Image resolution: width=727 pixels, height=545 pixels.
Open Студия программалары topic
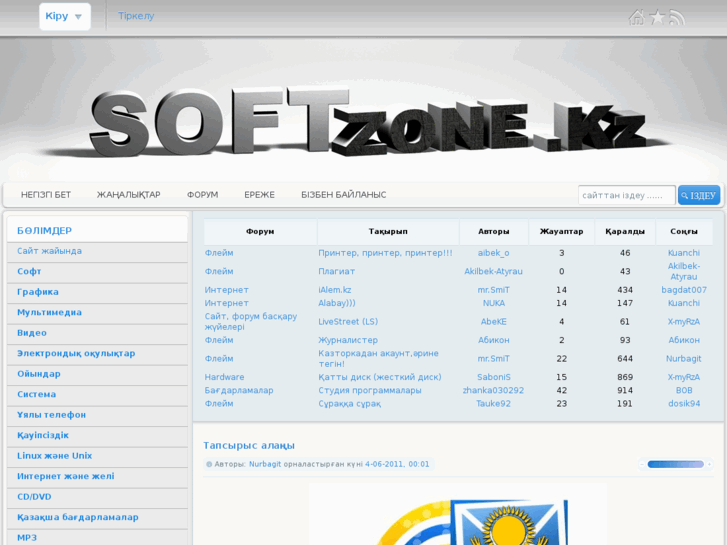click(x=370, y=390)
